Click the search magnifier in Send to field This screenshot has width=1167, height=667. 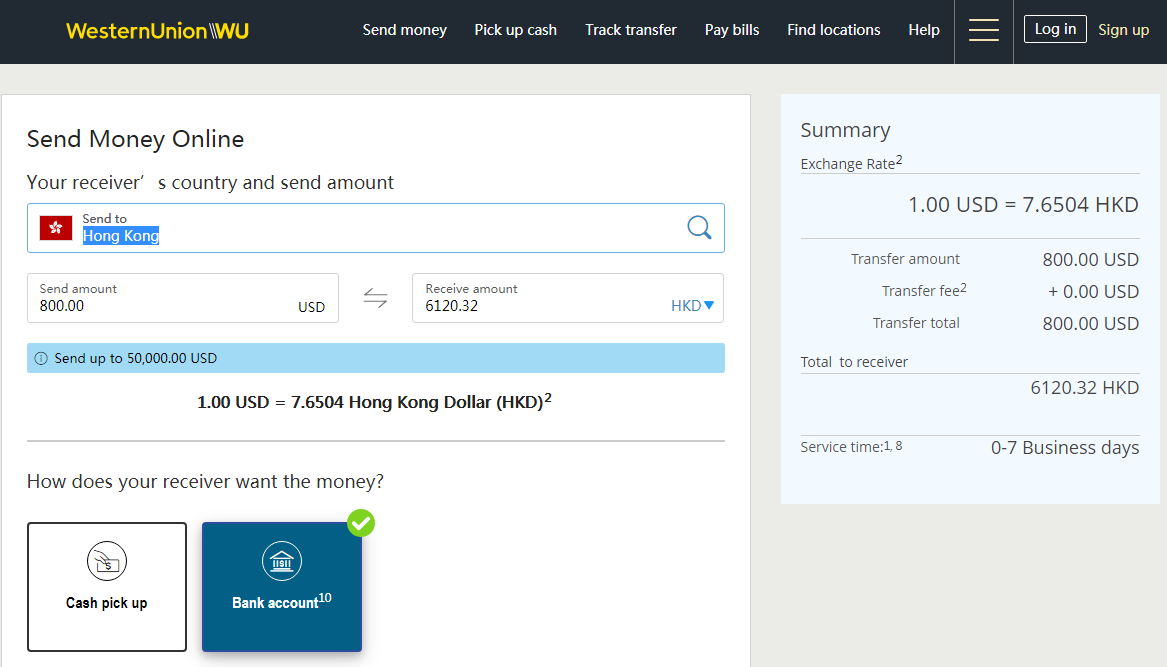[x=699, y=228]
